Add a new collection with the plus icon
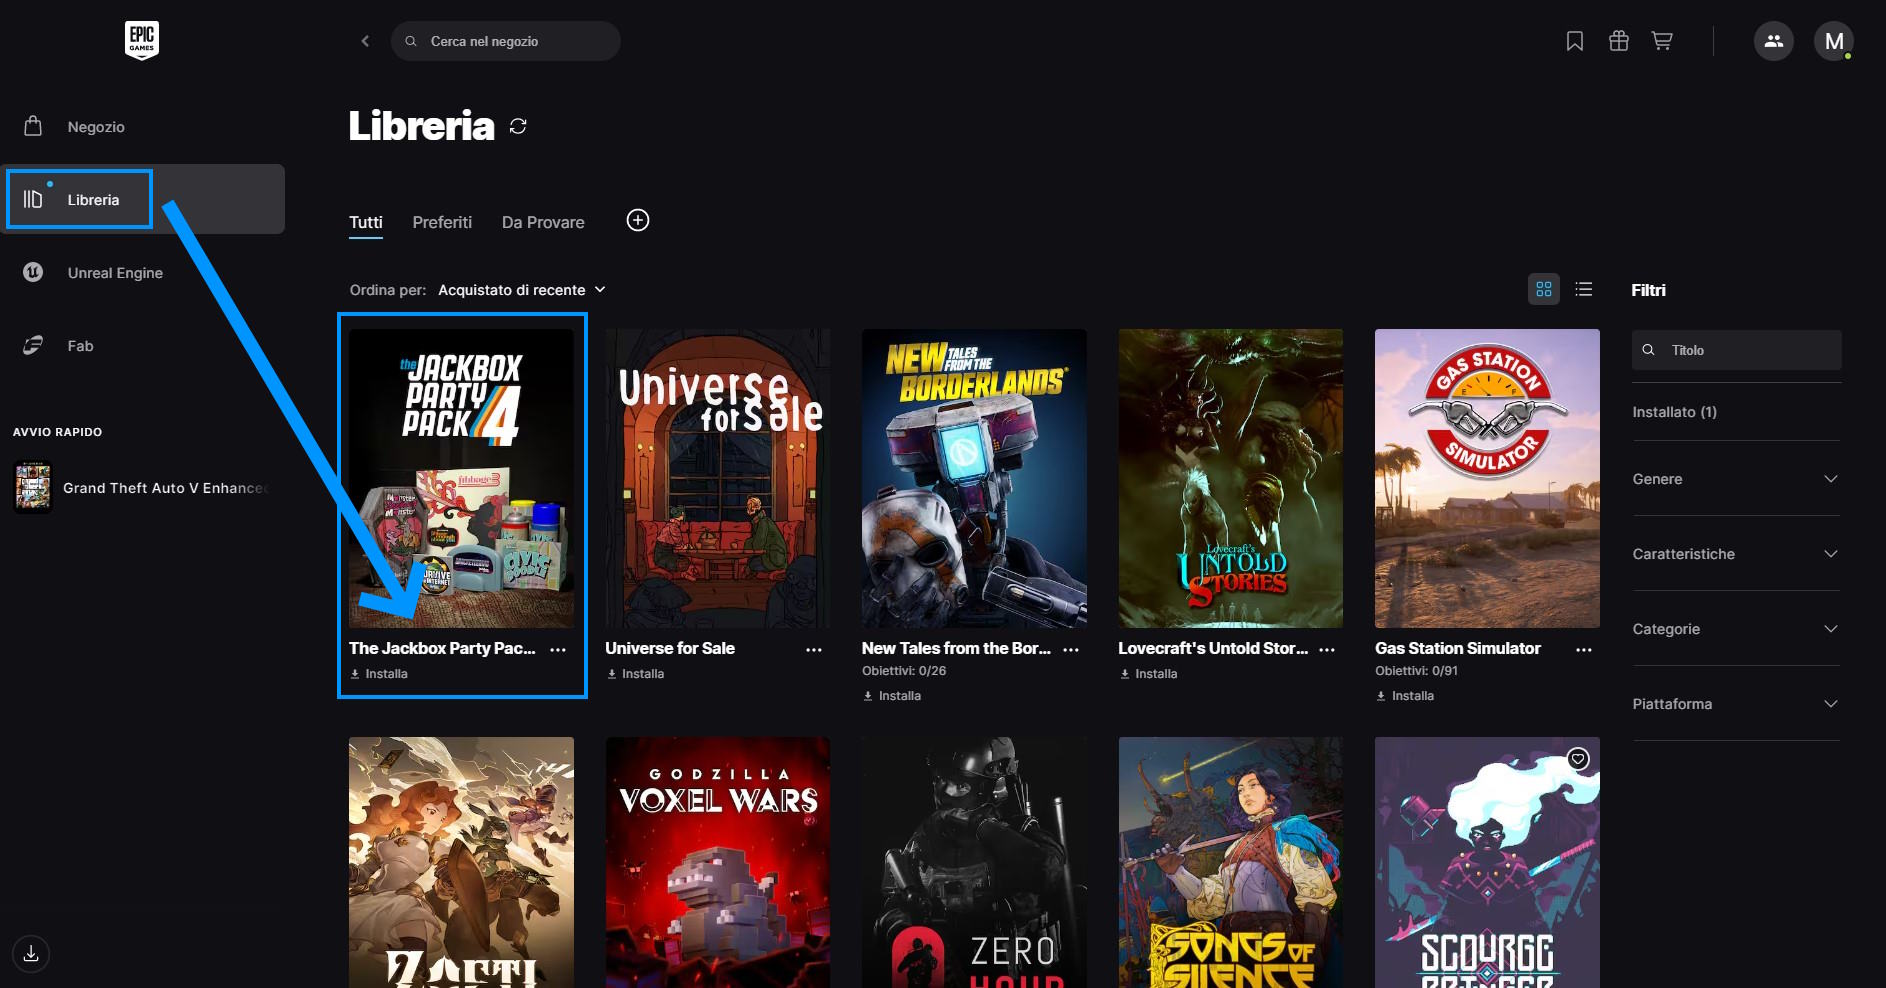 (637, 220)
